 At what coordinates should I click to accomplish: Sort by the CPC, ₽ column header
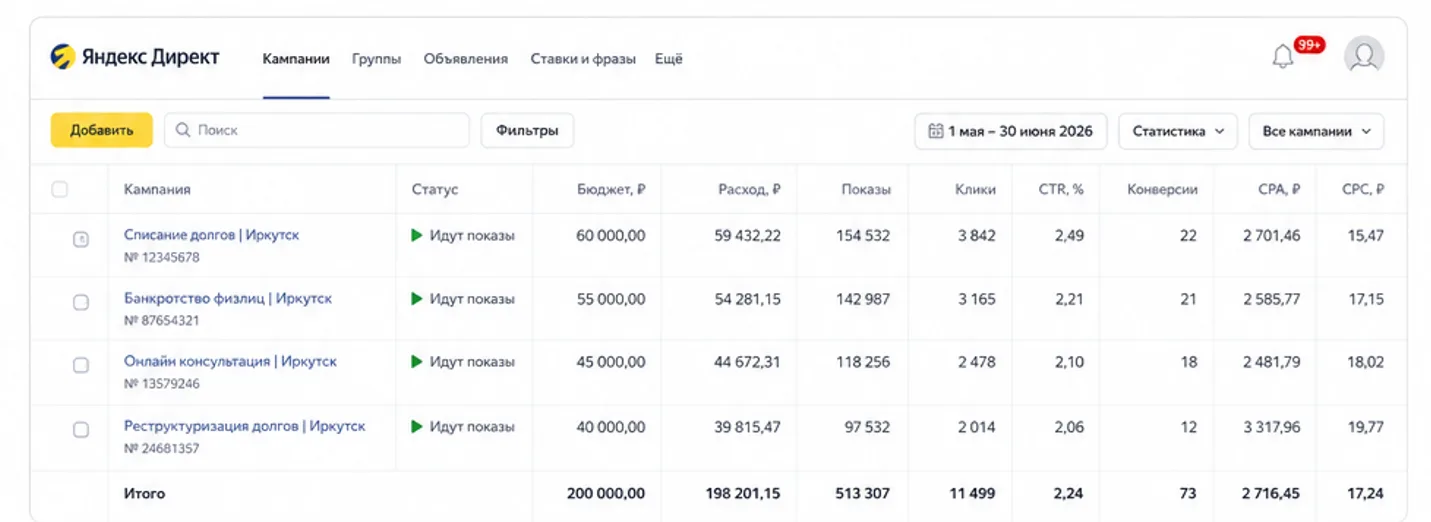[x=1363, y=189]
